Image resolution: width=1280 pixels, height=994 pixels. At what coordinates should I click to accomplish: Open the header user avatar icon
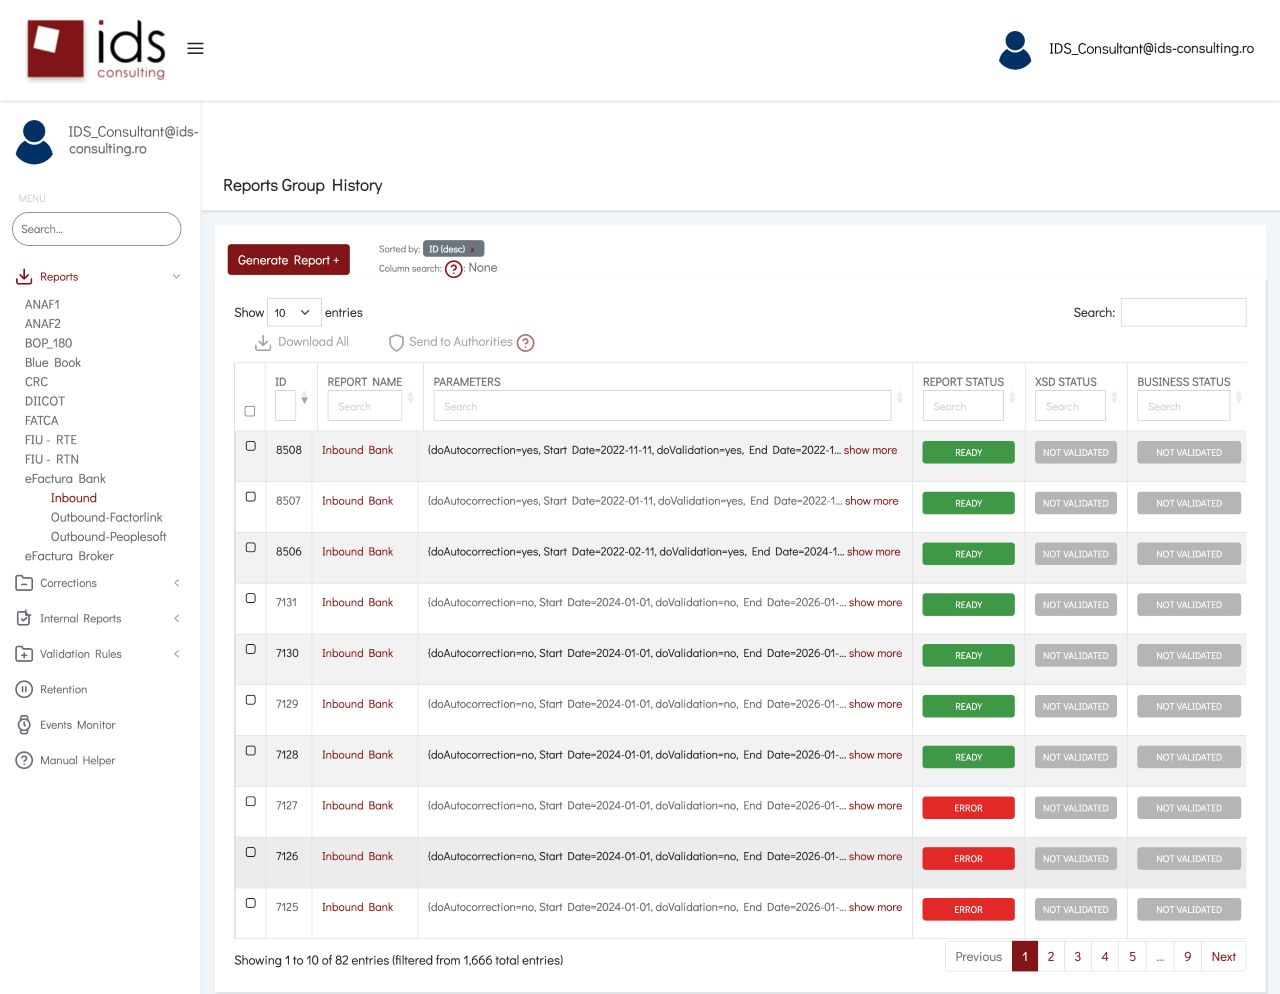[x=1015, y=49]
